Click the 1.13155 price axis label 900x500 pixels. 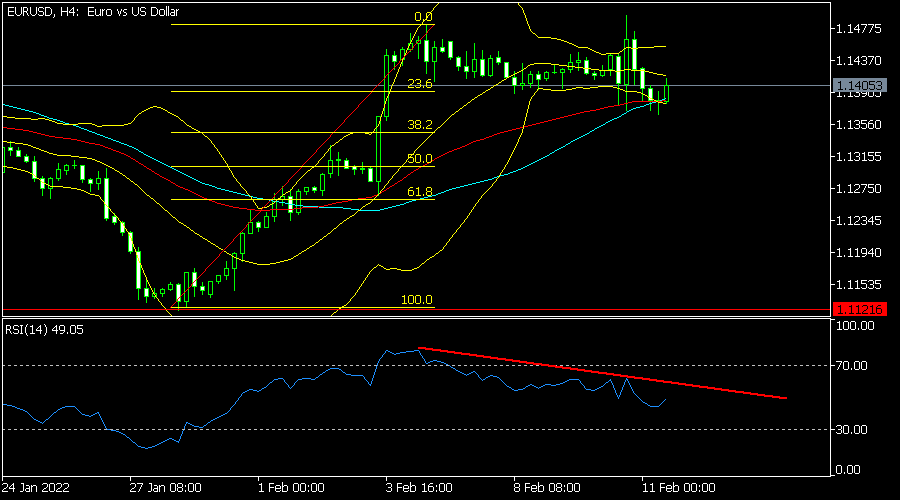pos(859,156)
